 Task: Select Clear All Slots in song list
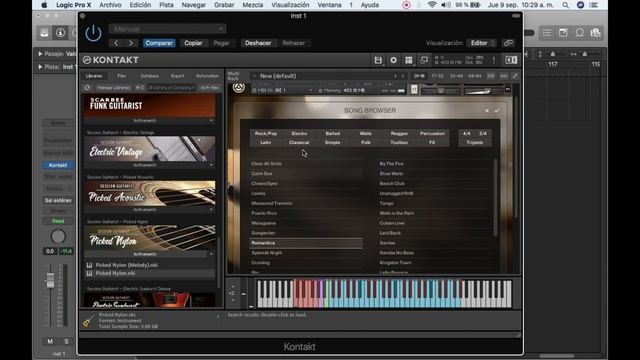click(306, 164)
